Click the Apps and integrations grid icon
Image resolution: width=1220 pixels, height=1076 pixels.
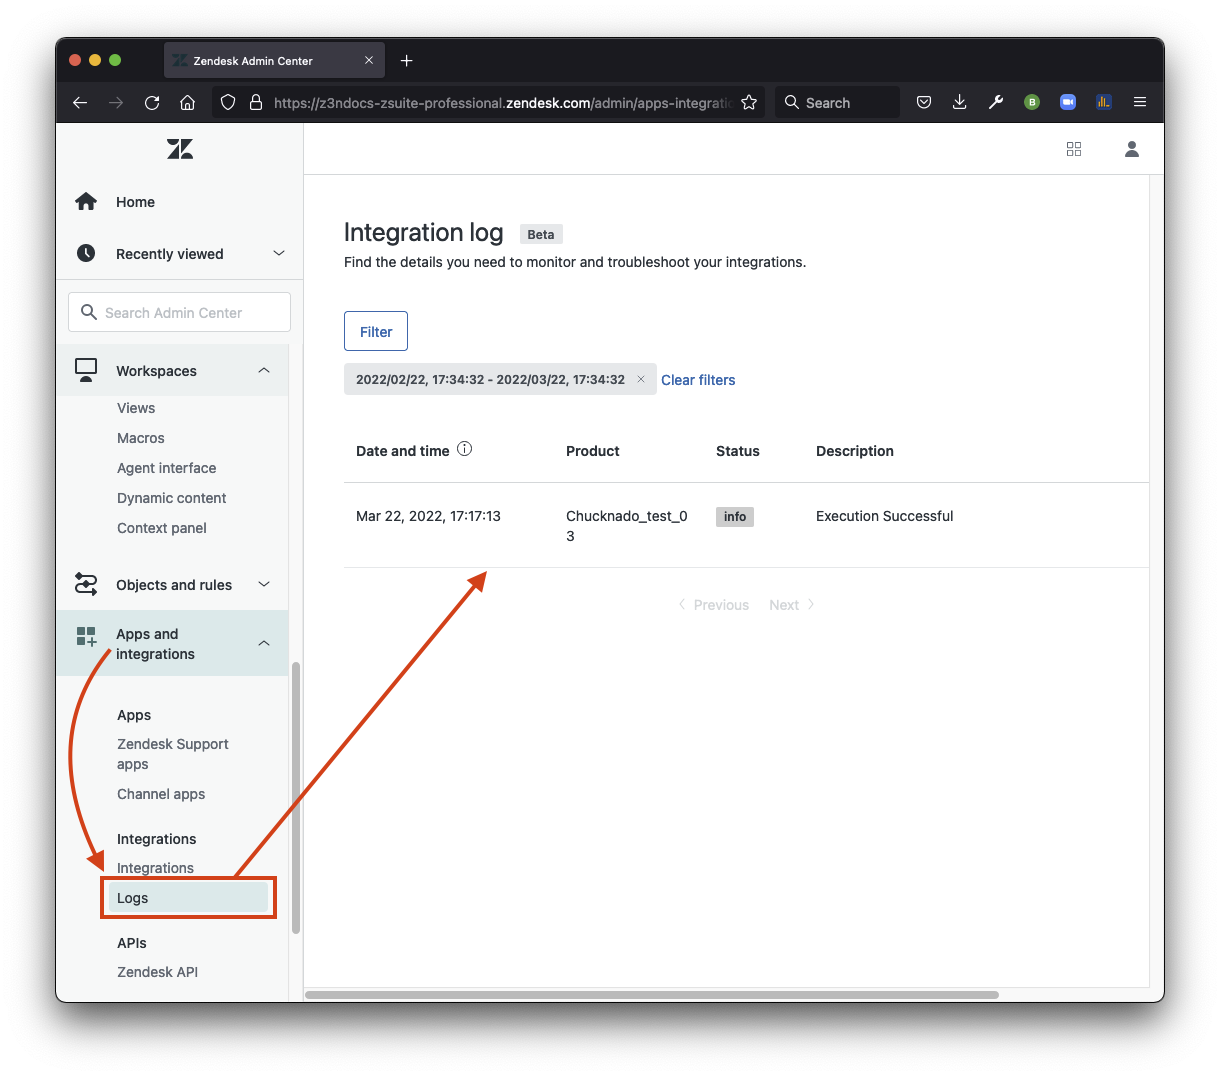tap(86, 636)
